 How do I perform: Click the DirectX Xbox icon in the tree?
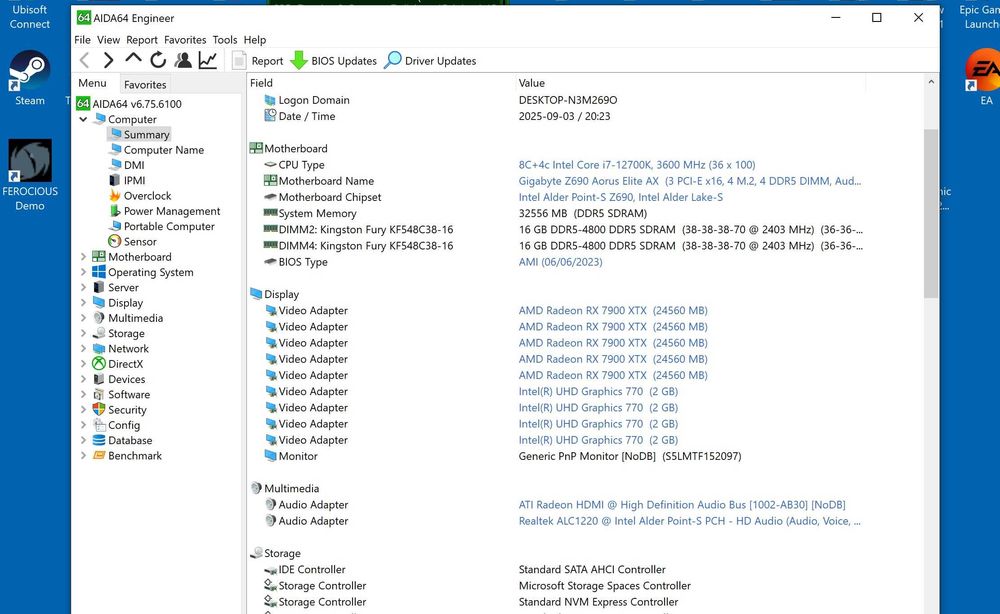tap(99, 364)
